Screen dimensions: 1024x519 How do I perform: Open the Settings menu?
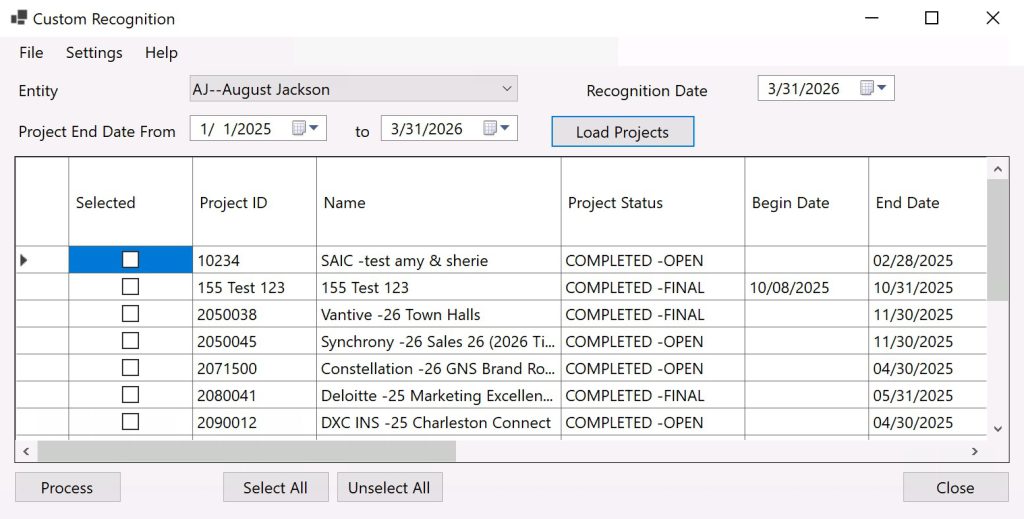point(94,53)
